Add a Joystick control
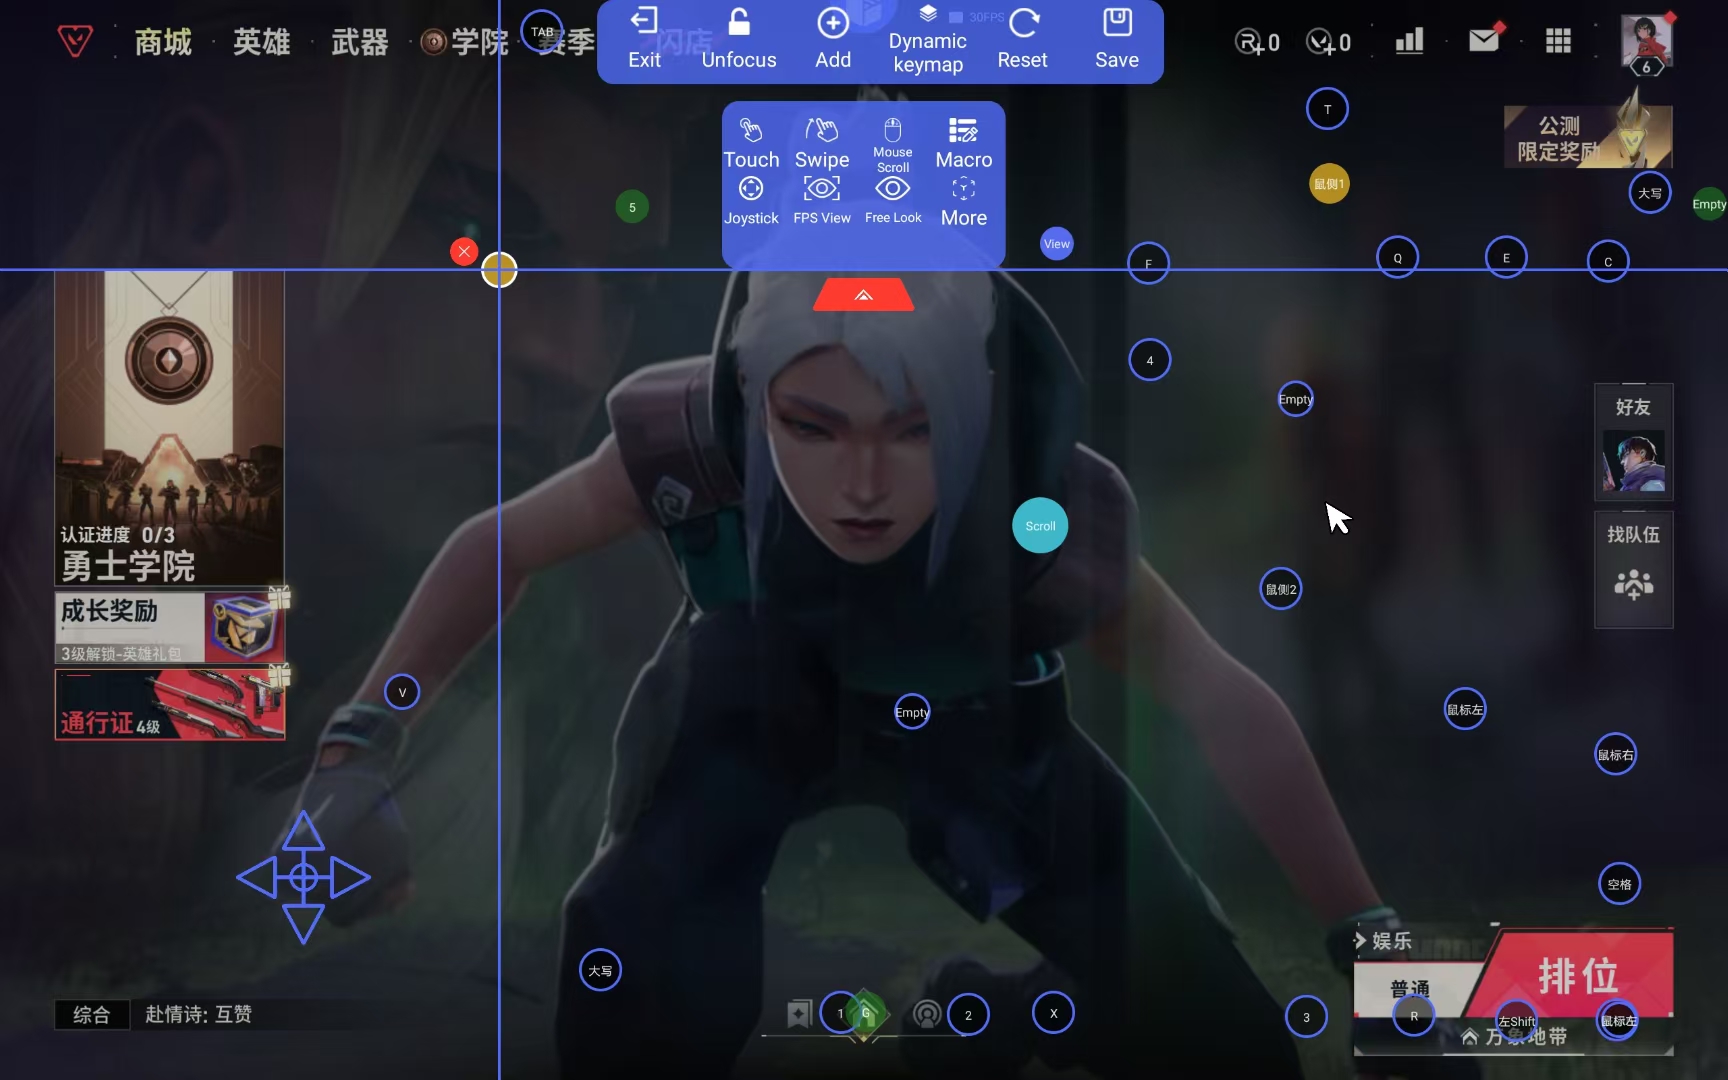Viewport: 1728px width, 1080px height. point(751,201)
